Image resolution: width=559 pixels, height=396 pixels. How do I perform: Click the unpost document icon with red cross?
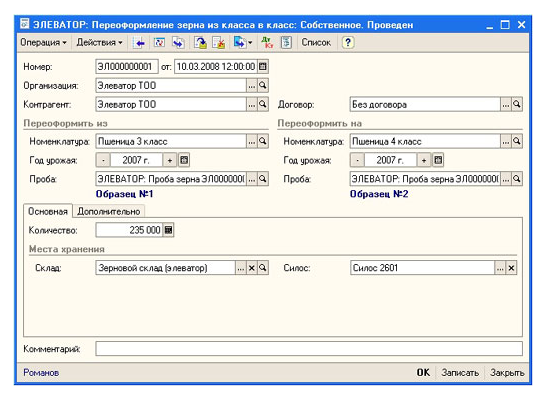[x=219, y=43]
